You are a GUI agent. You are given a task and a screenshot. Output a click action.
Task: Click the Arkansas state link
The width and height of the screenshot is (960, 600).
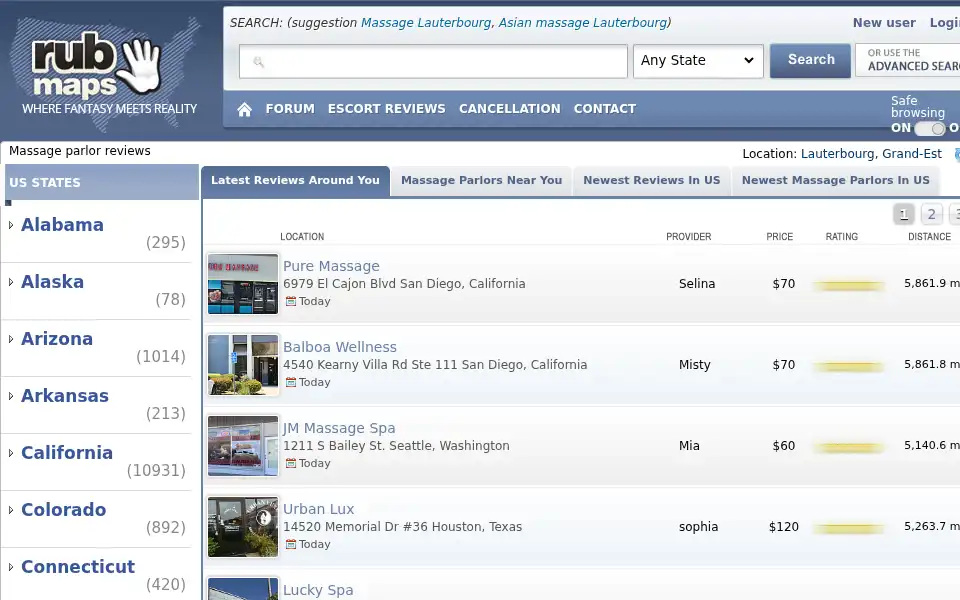[65, 396]
